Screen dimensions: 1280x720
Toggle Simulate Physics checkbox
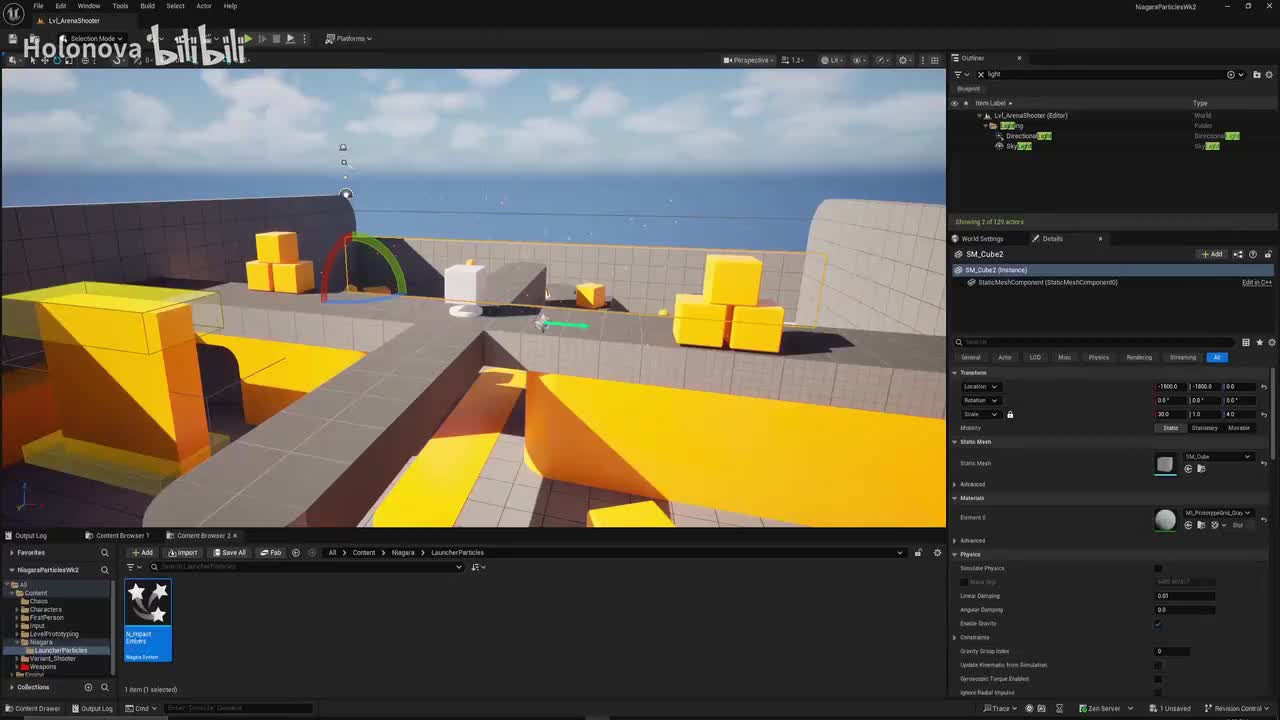pos(1158,569)
